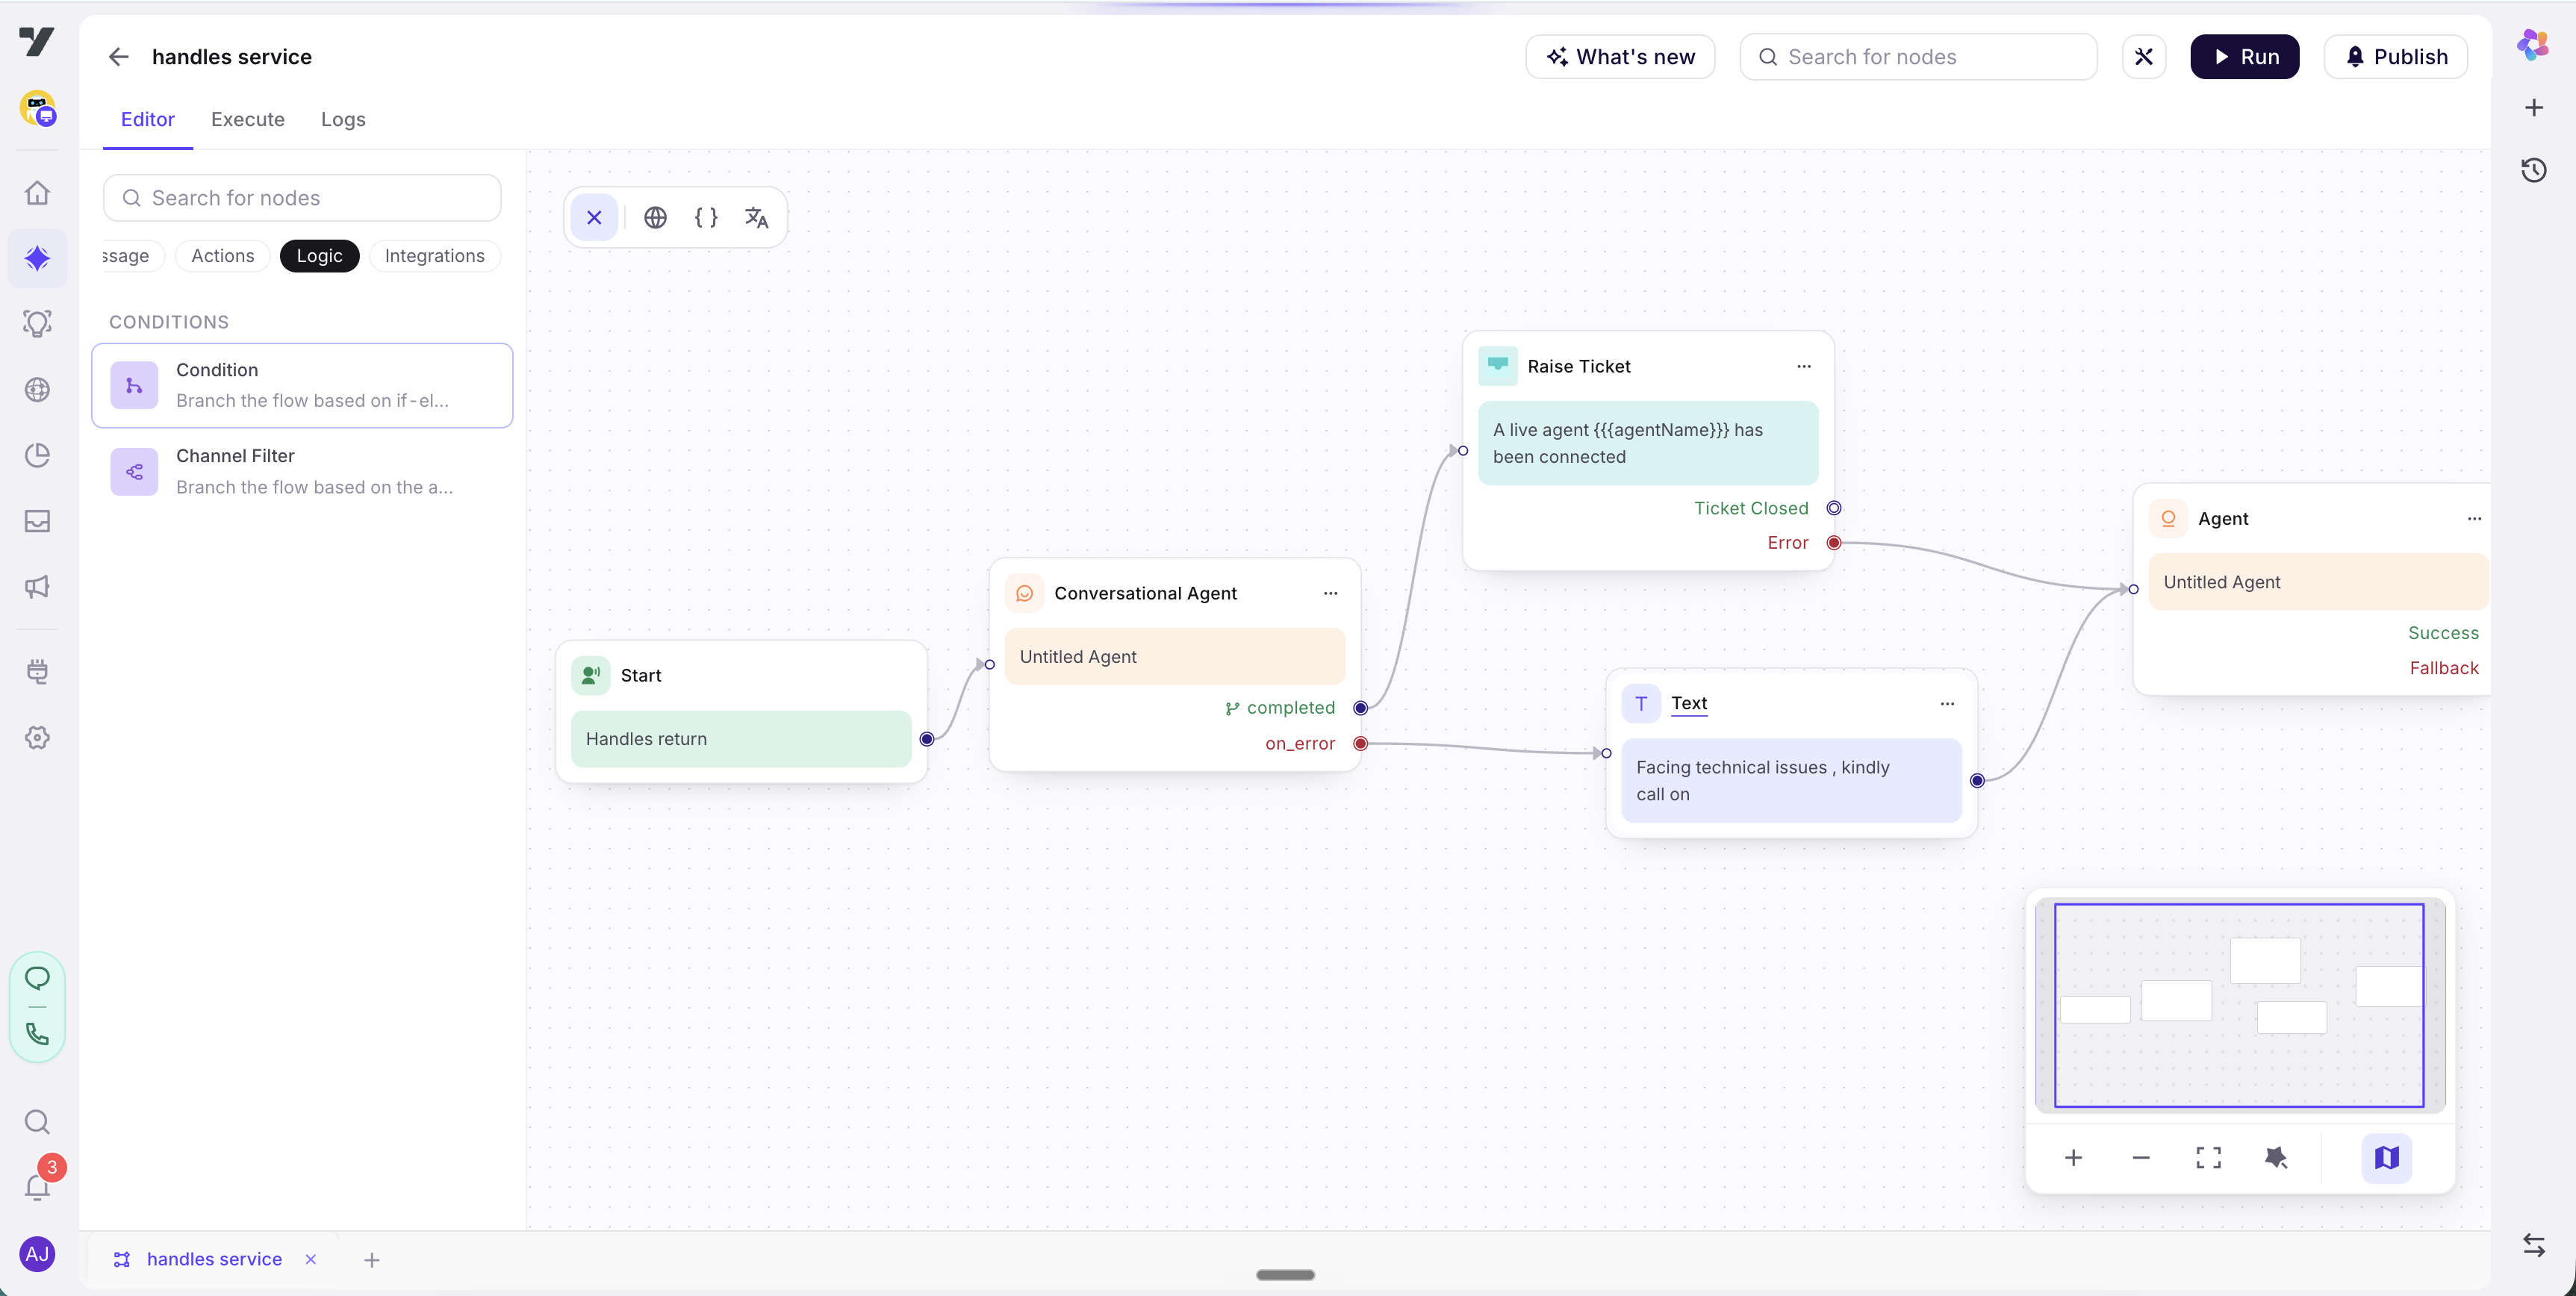The height and width of the screenshot is (1296, 2576).
Task: Click the globe icon in canvas toolbar
Action: [655, 217]
